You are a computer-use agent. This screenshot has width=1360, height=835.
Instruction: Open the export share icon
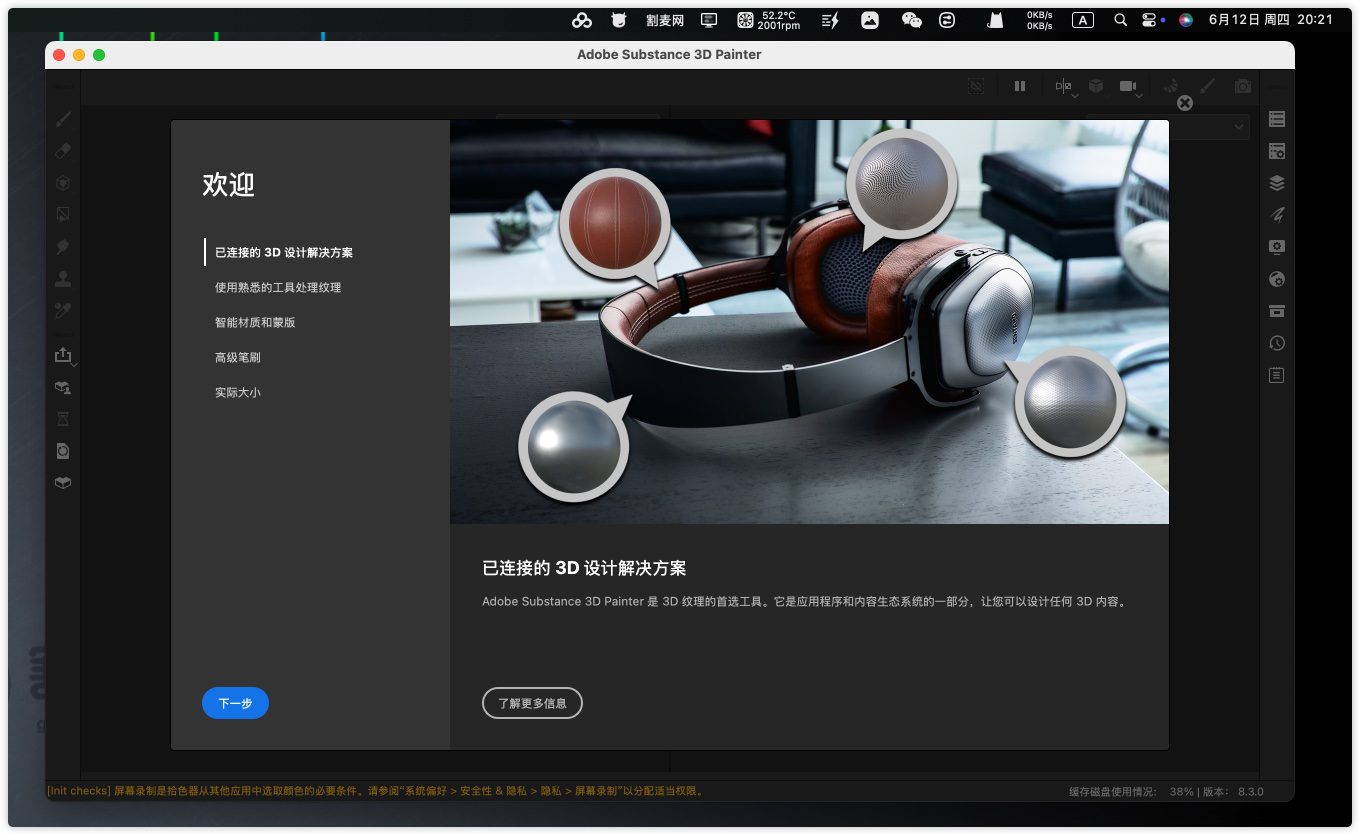coord(63,355)
